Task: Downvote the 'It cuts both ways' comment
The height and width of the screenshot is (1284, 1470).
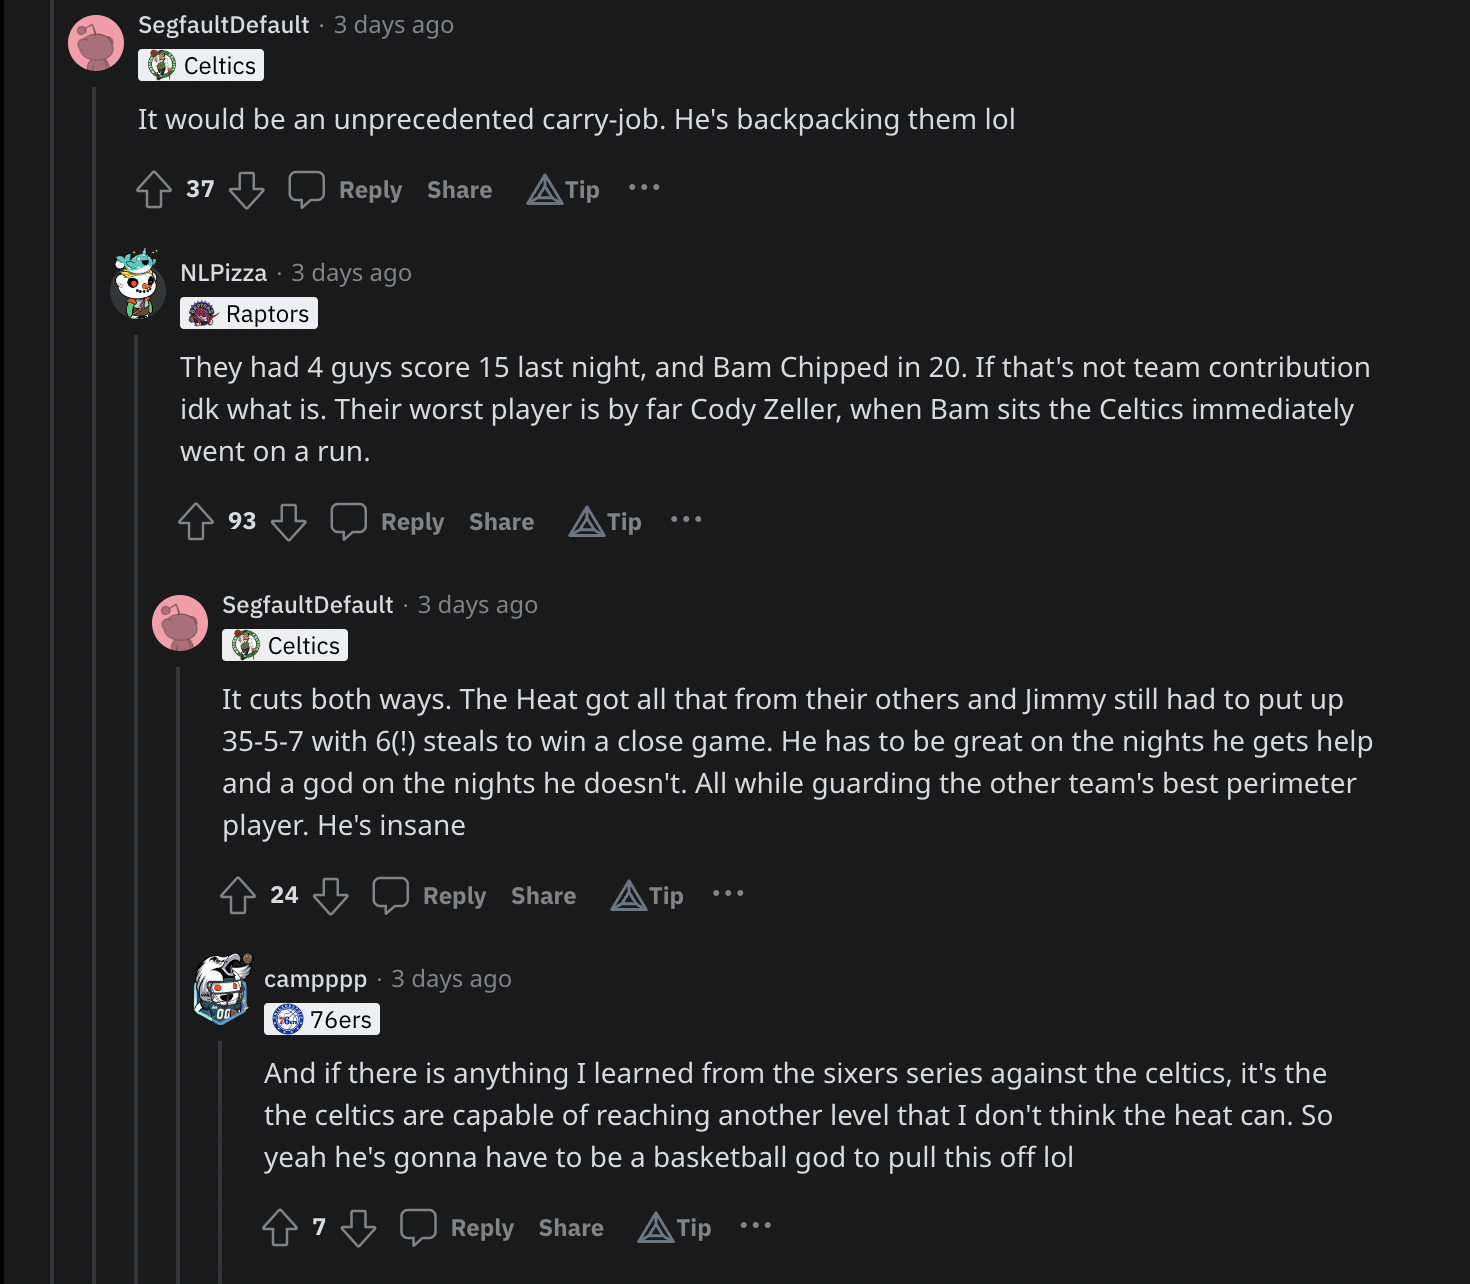Action: click(x=331, y=895)
